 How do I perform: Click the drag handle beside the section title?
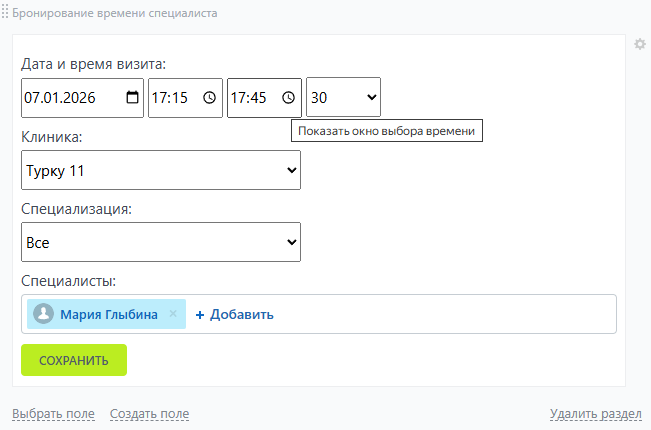click(x=5, y=14)
